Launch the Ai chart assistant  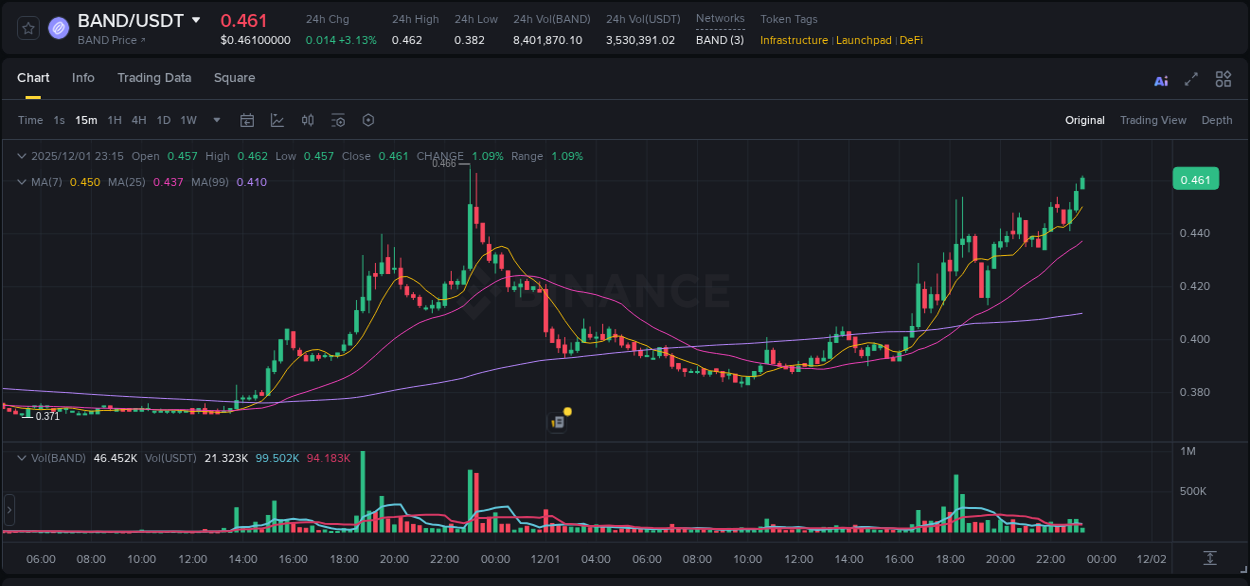click(1161, 79)
